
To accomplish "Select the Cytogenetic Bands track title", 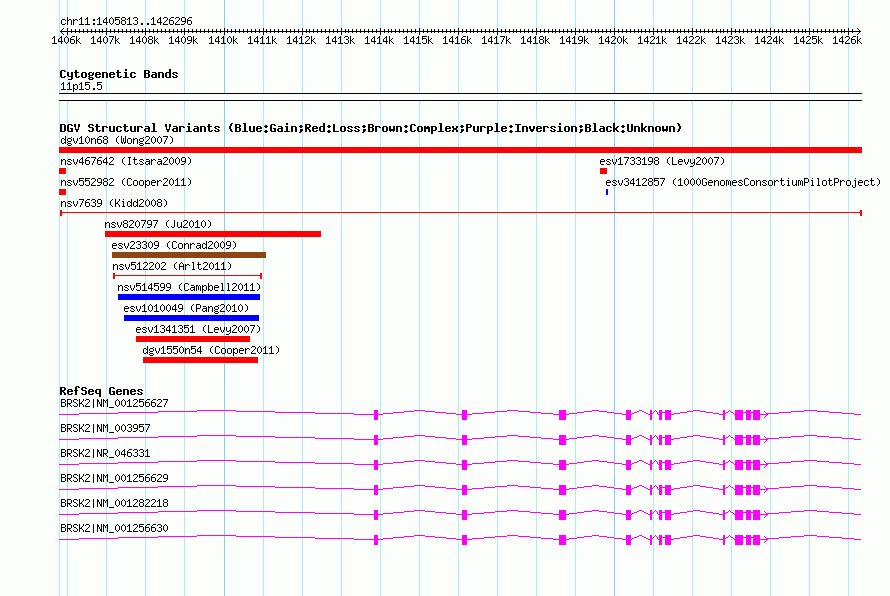I will (119, 74).
